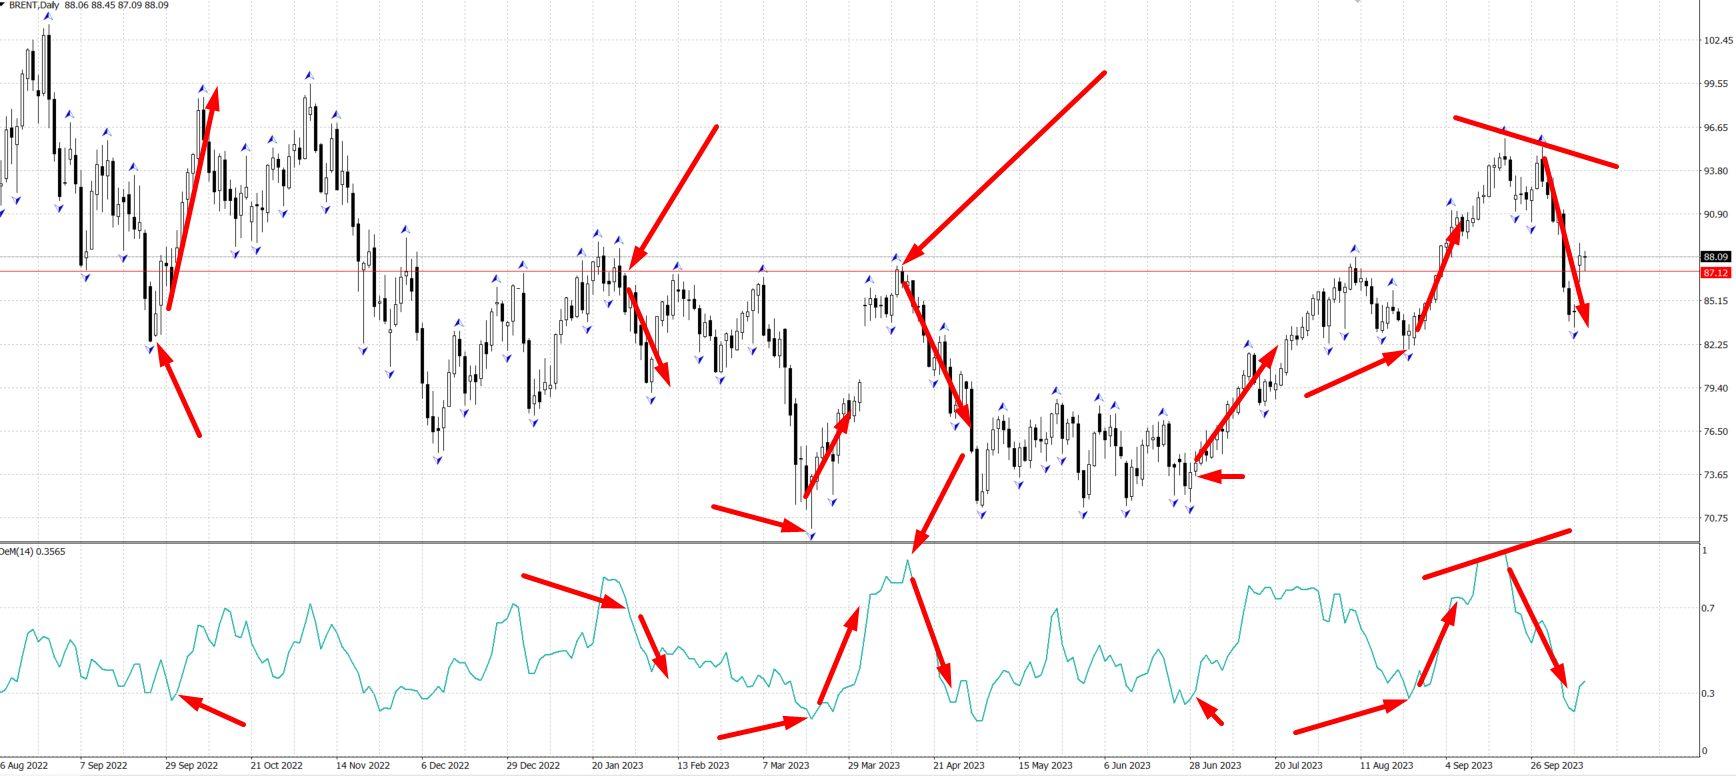Click the 102.45 price scale label
The image size is (1736, 776).
(x=1716, y=41)
